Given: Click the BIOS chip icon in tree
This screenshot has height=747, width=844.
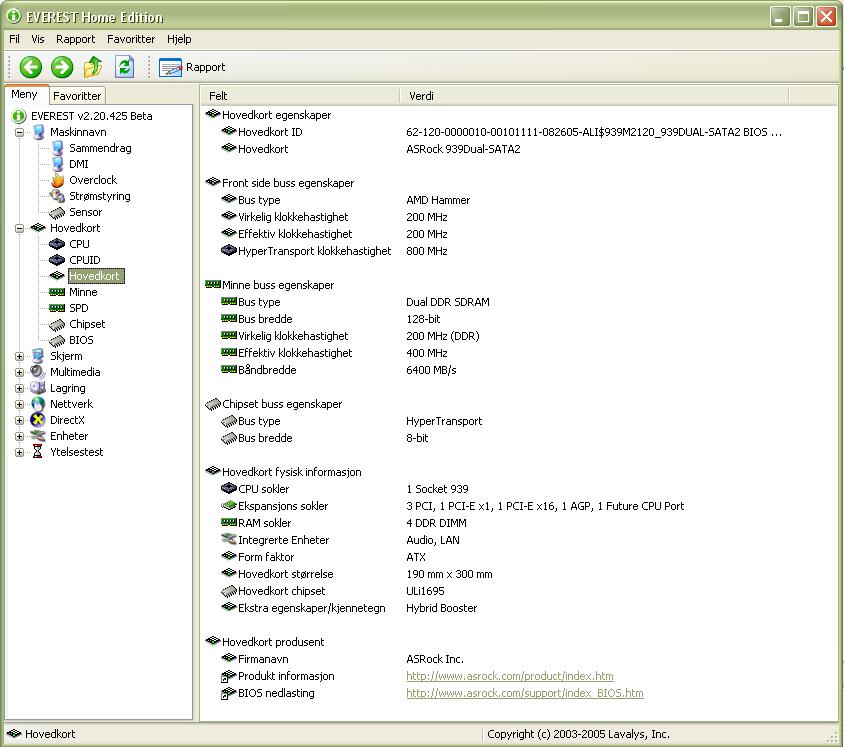Looking at the screenshot, I should pyautogui.click(x=57, y=341).
